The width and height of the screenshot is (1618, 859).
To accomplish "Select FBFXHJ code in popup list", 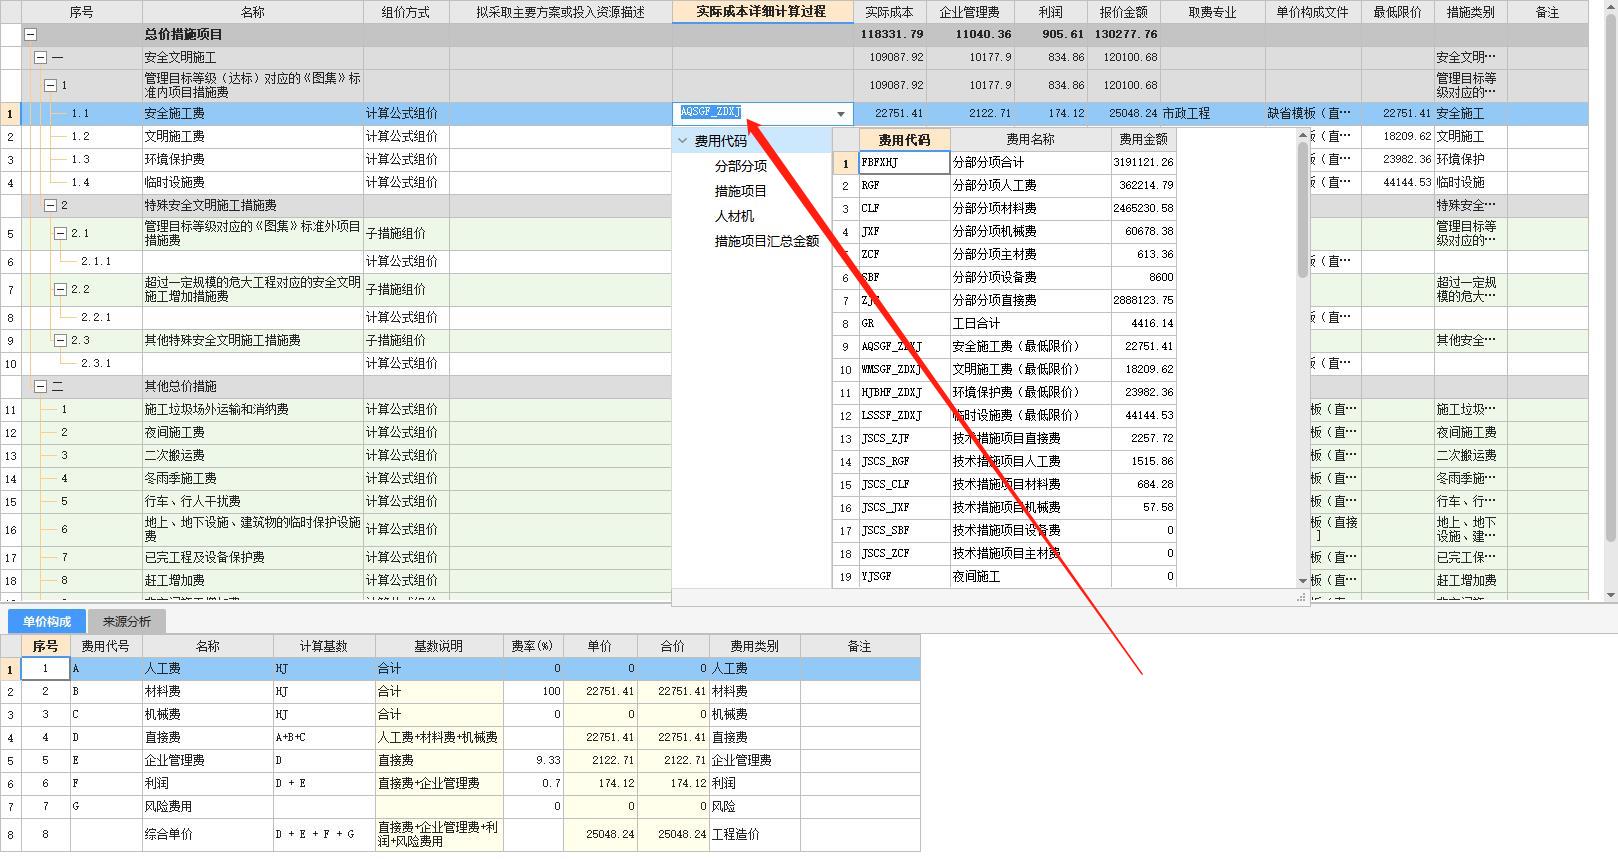I will pos(904,162).
